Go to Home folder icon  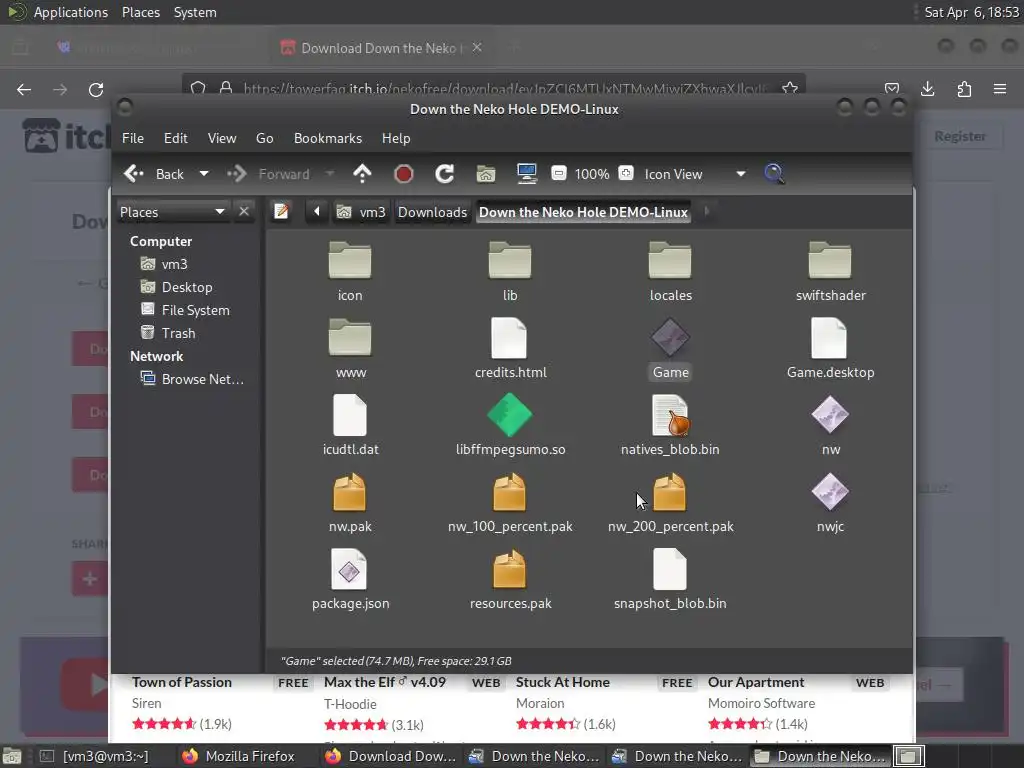tap(486, 174)
